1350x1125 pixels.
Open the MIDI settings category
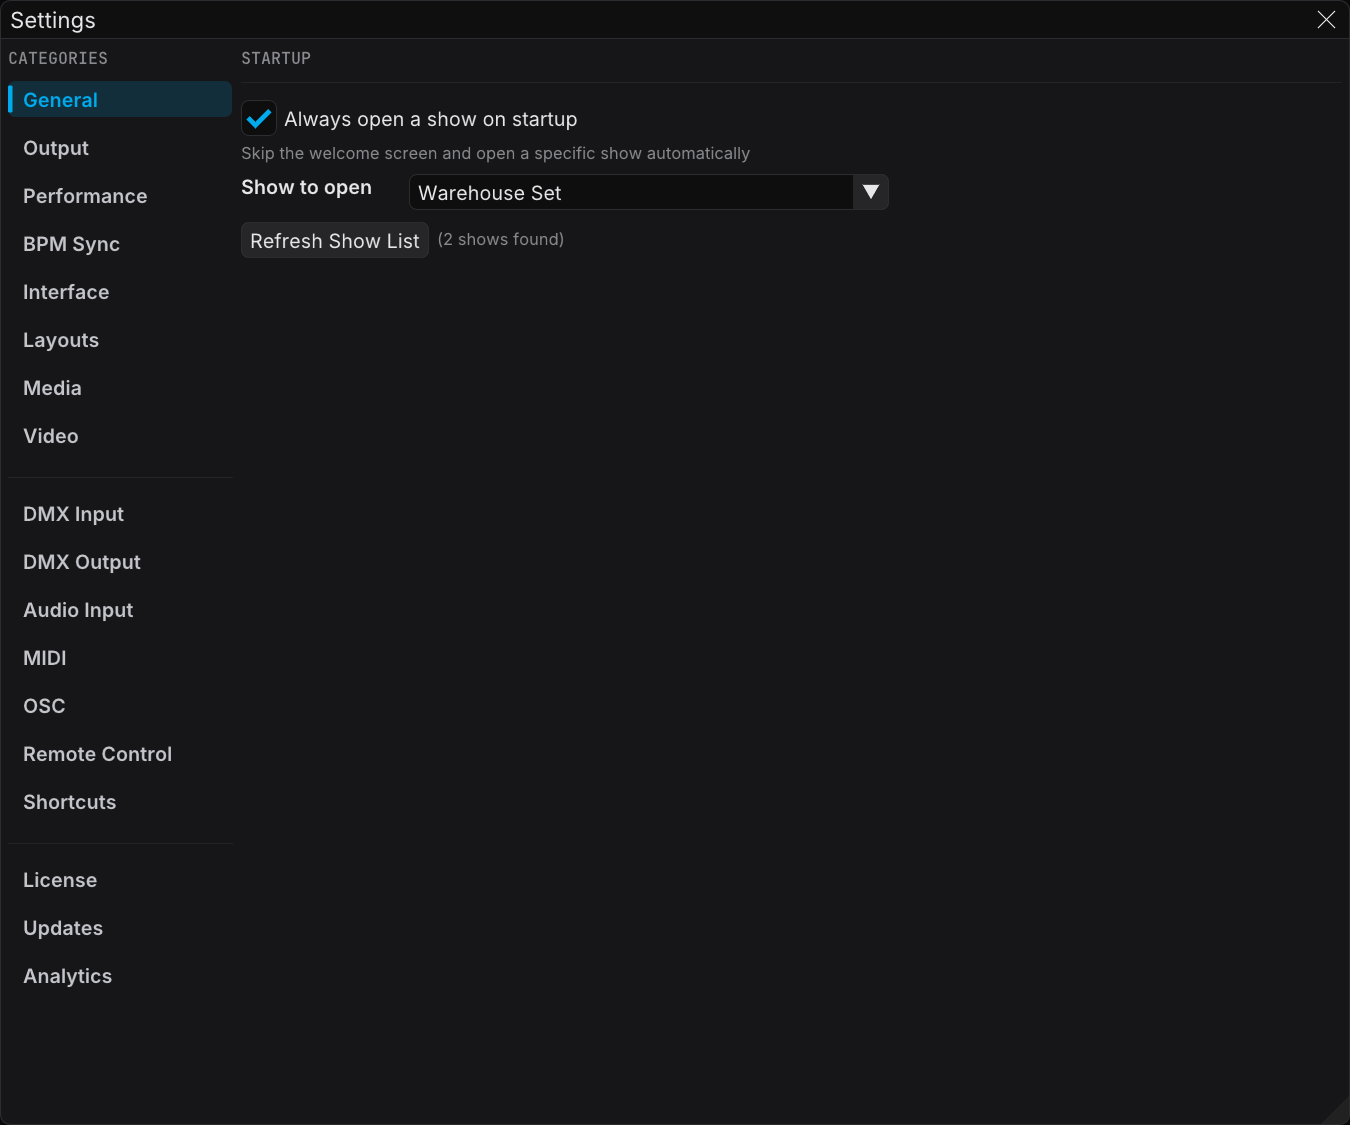pyautogui.click(x=120, y=658)
